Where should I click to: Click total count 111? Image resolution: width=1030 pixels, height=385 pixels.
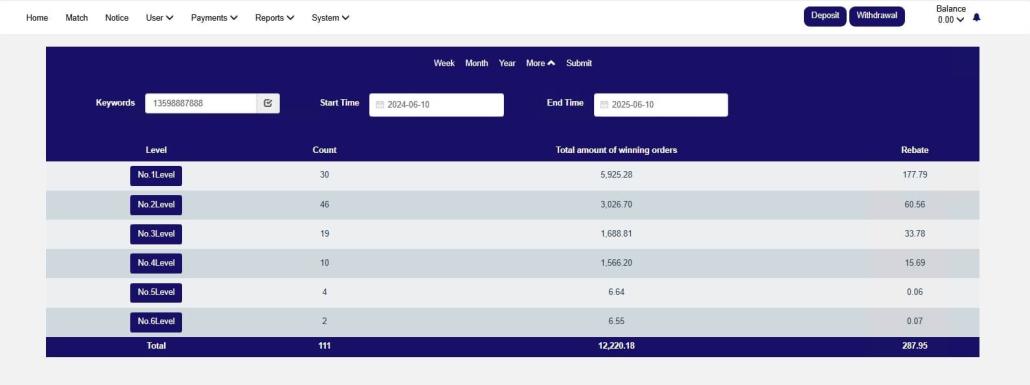325,346
